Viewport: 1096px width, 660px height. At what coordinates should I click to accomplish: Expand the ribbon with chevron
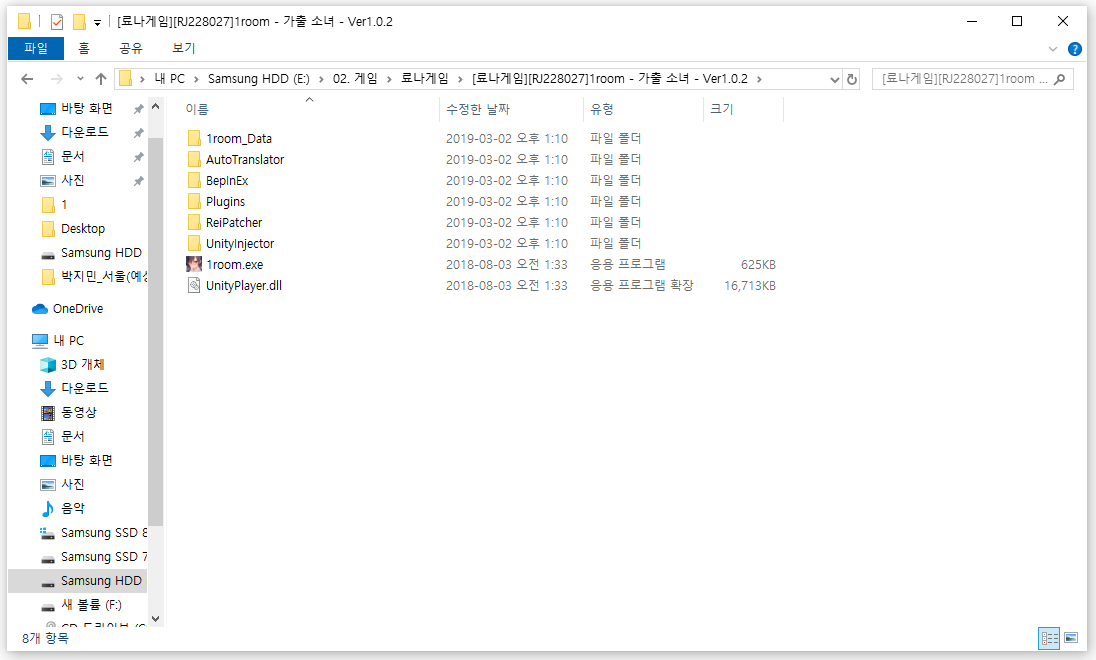[x=1053, y=49]
